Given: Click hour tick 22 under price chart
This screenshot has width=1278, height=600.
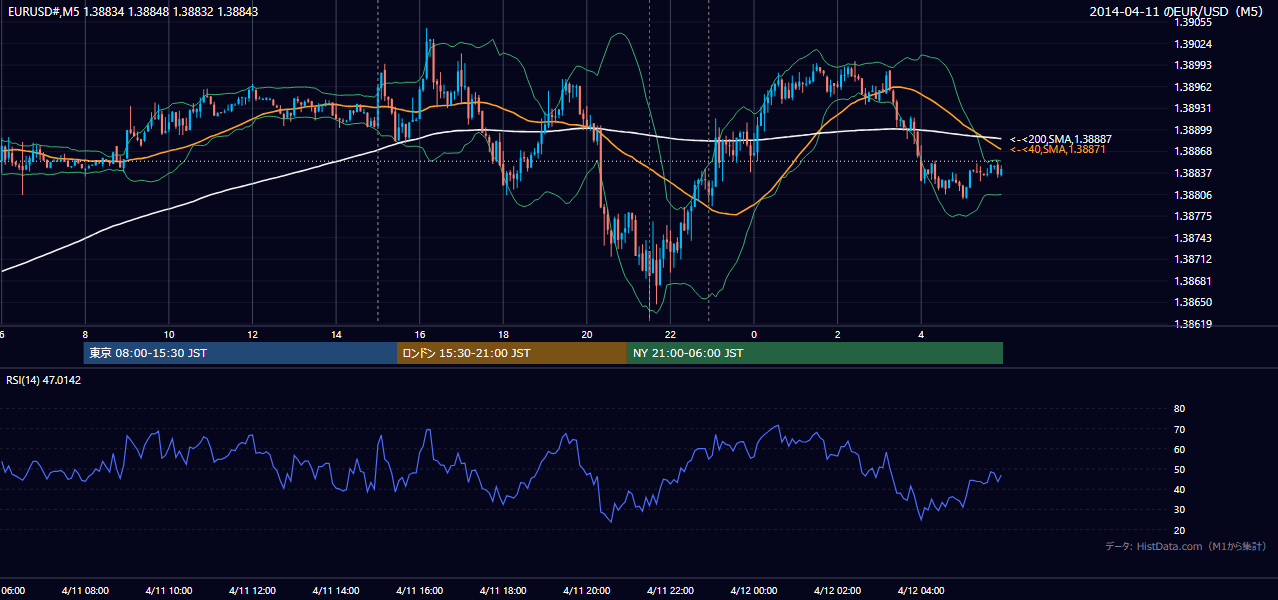Looking at the screenshot, I should (670, 335).
